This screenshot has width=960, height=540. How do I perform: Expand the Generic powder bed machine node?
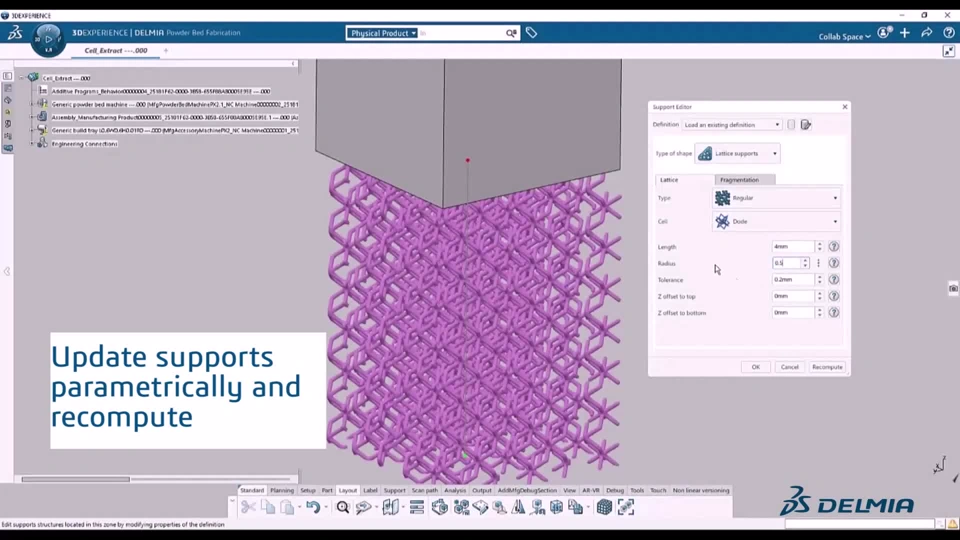[32, 105]
